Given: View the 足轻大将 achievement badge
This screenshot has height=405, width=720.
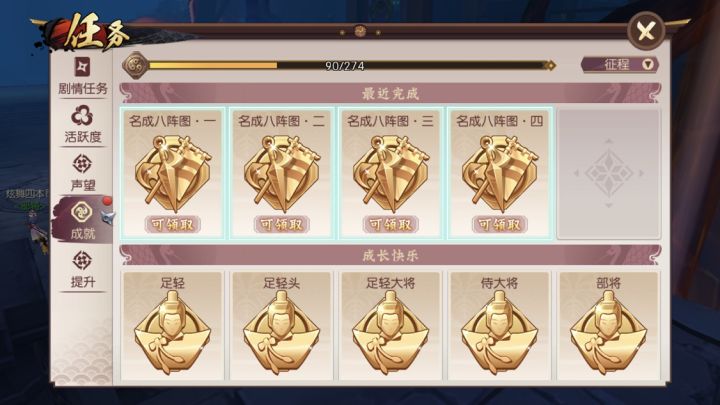Looking at the screenshot, I should (x=390, y=332).
